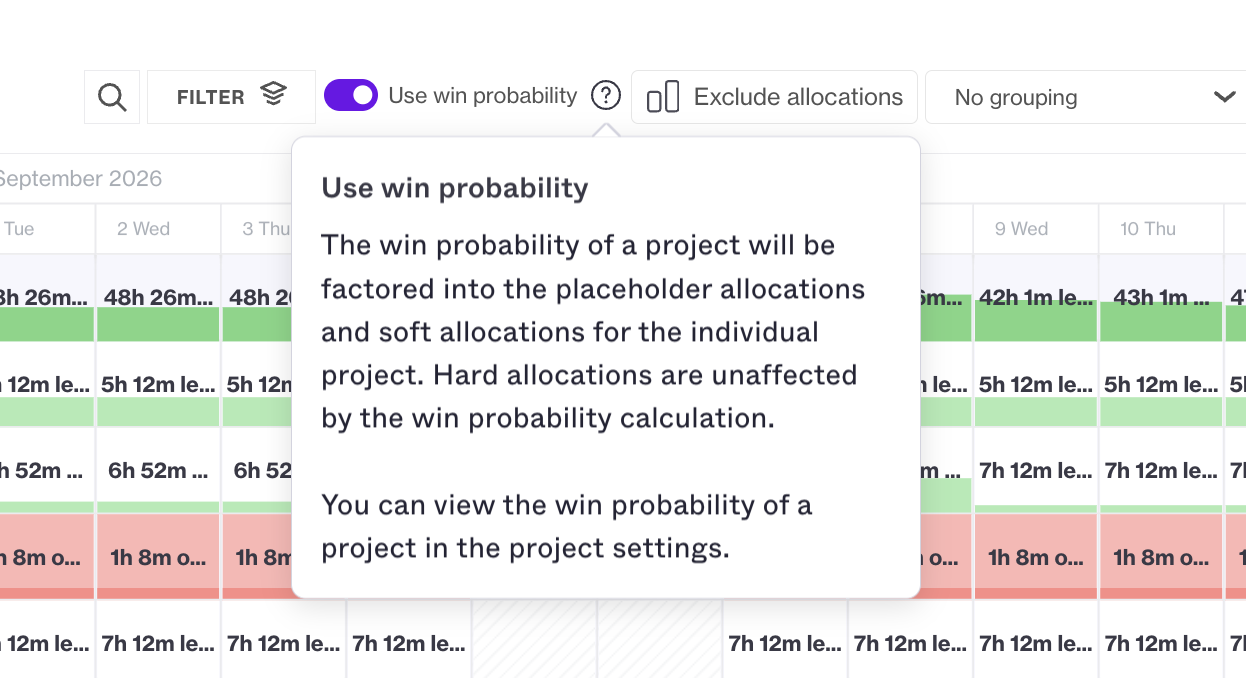Click the layers icon inside the FILTER button
The image size is (1246, 678).
coord(273,95)
